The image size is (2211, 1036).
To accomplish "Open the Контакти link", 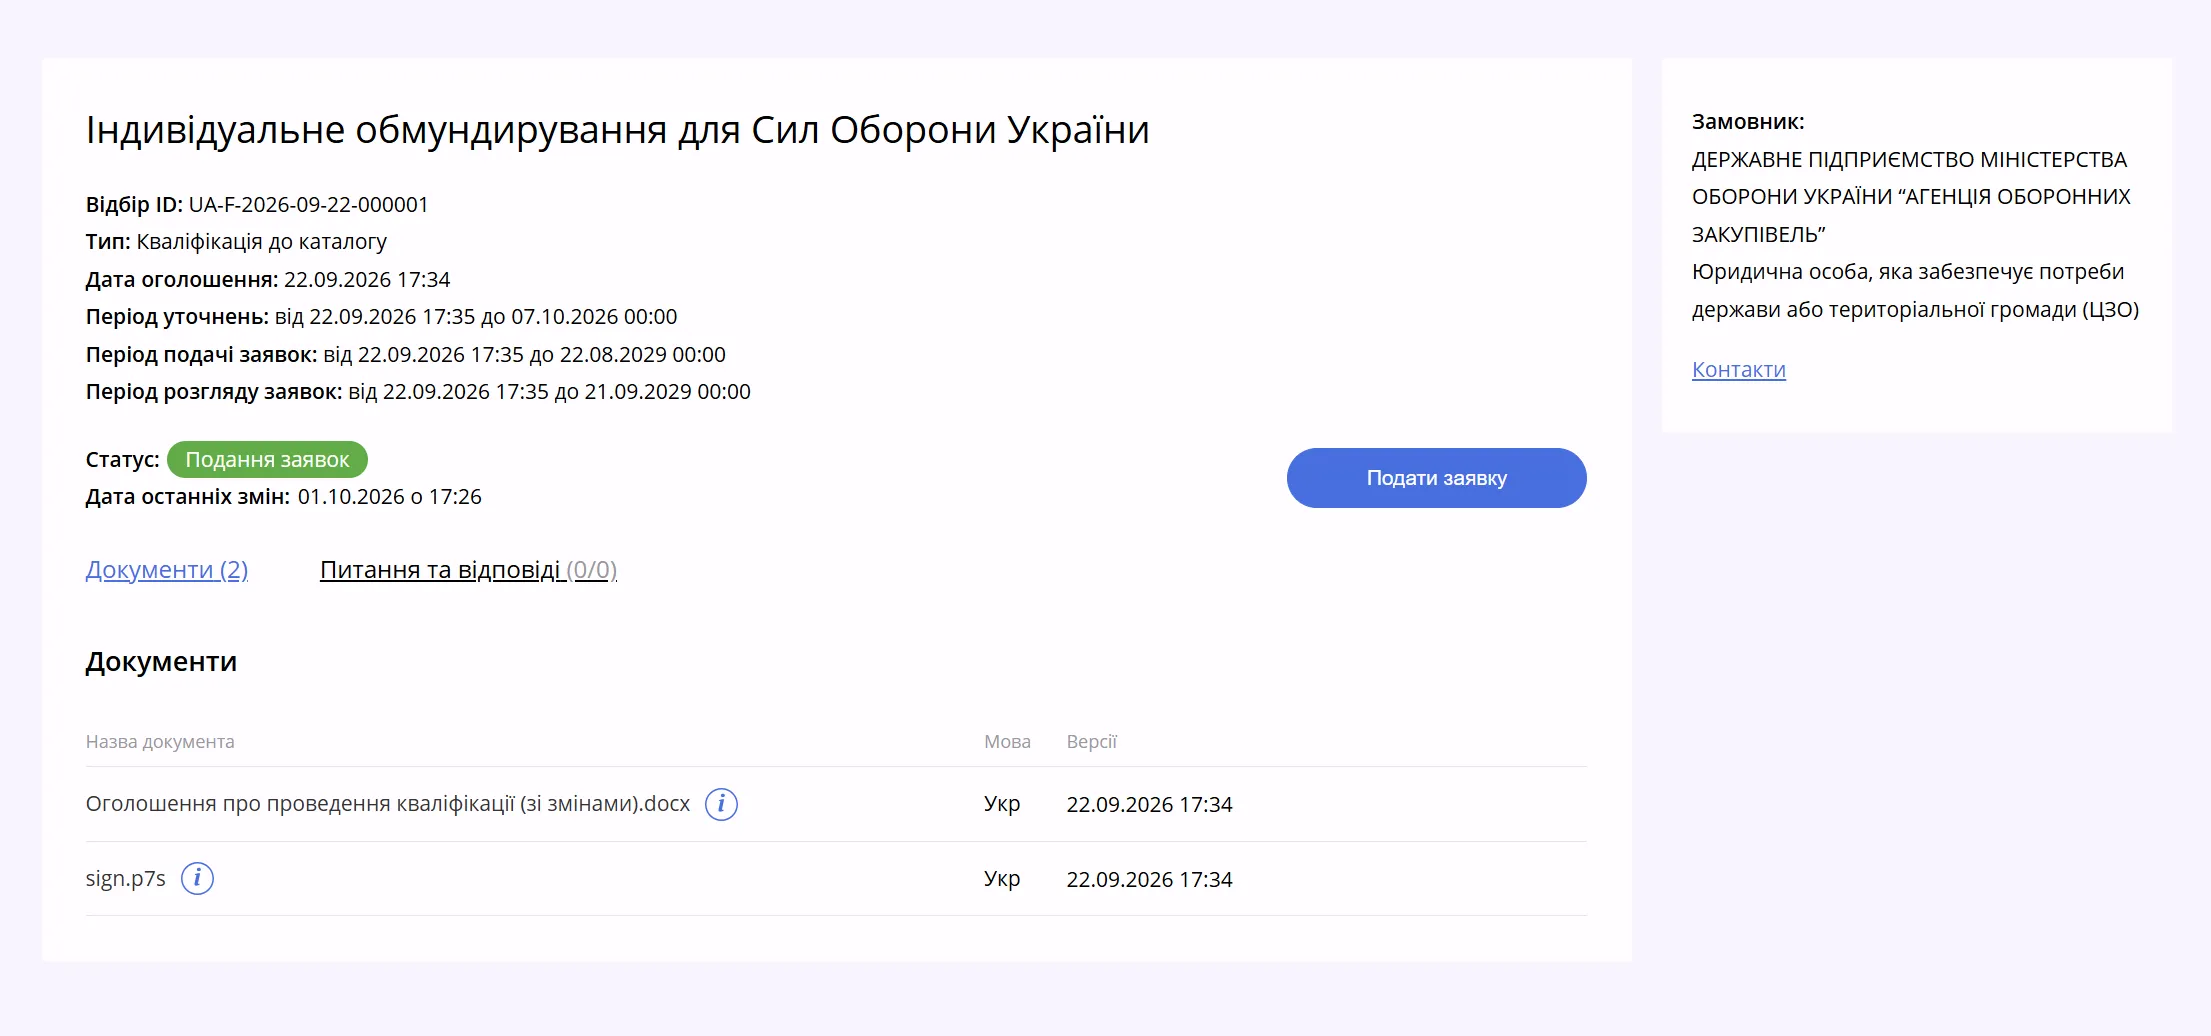I will (x=1738, y=370).
